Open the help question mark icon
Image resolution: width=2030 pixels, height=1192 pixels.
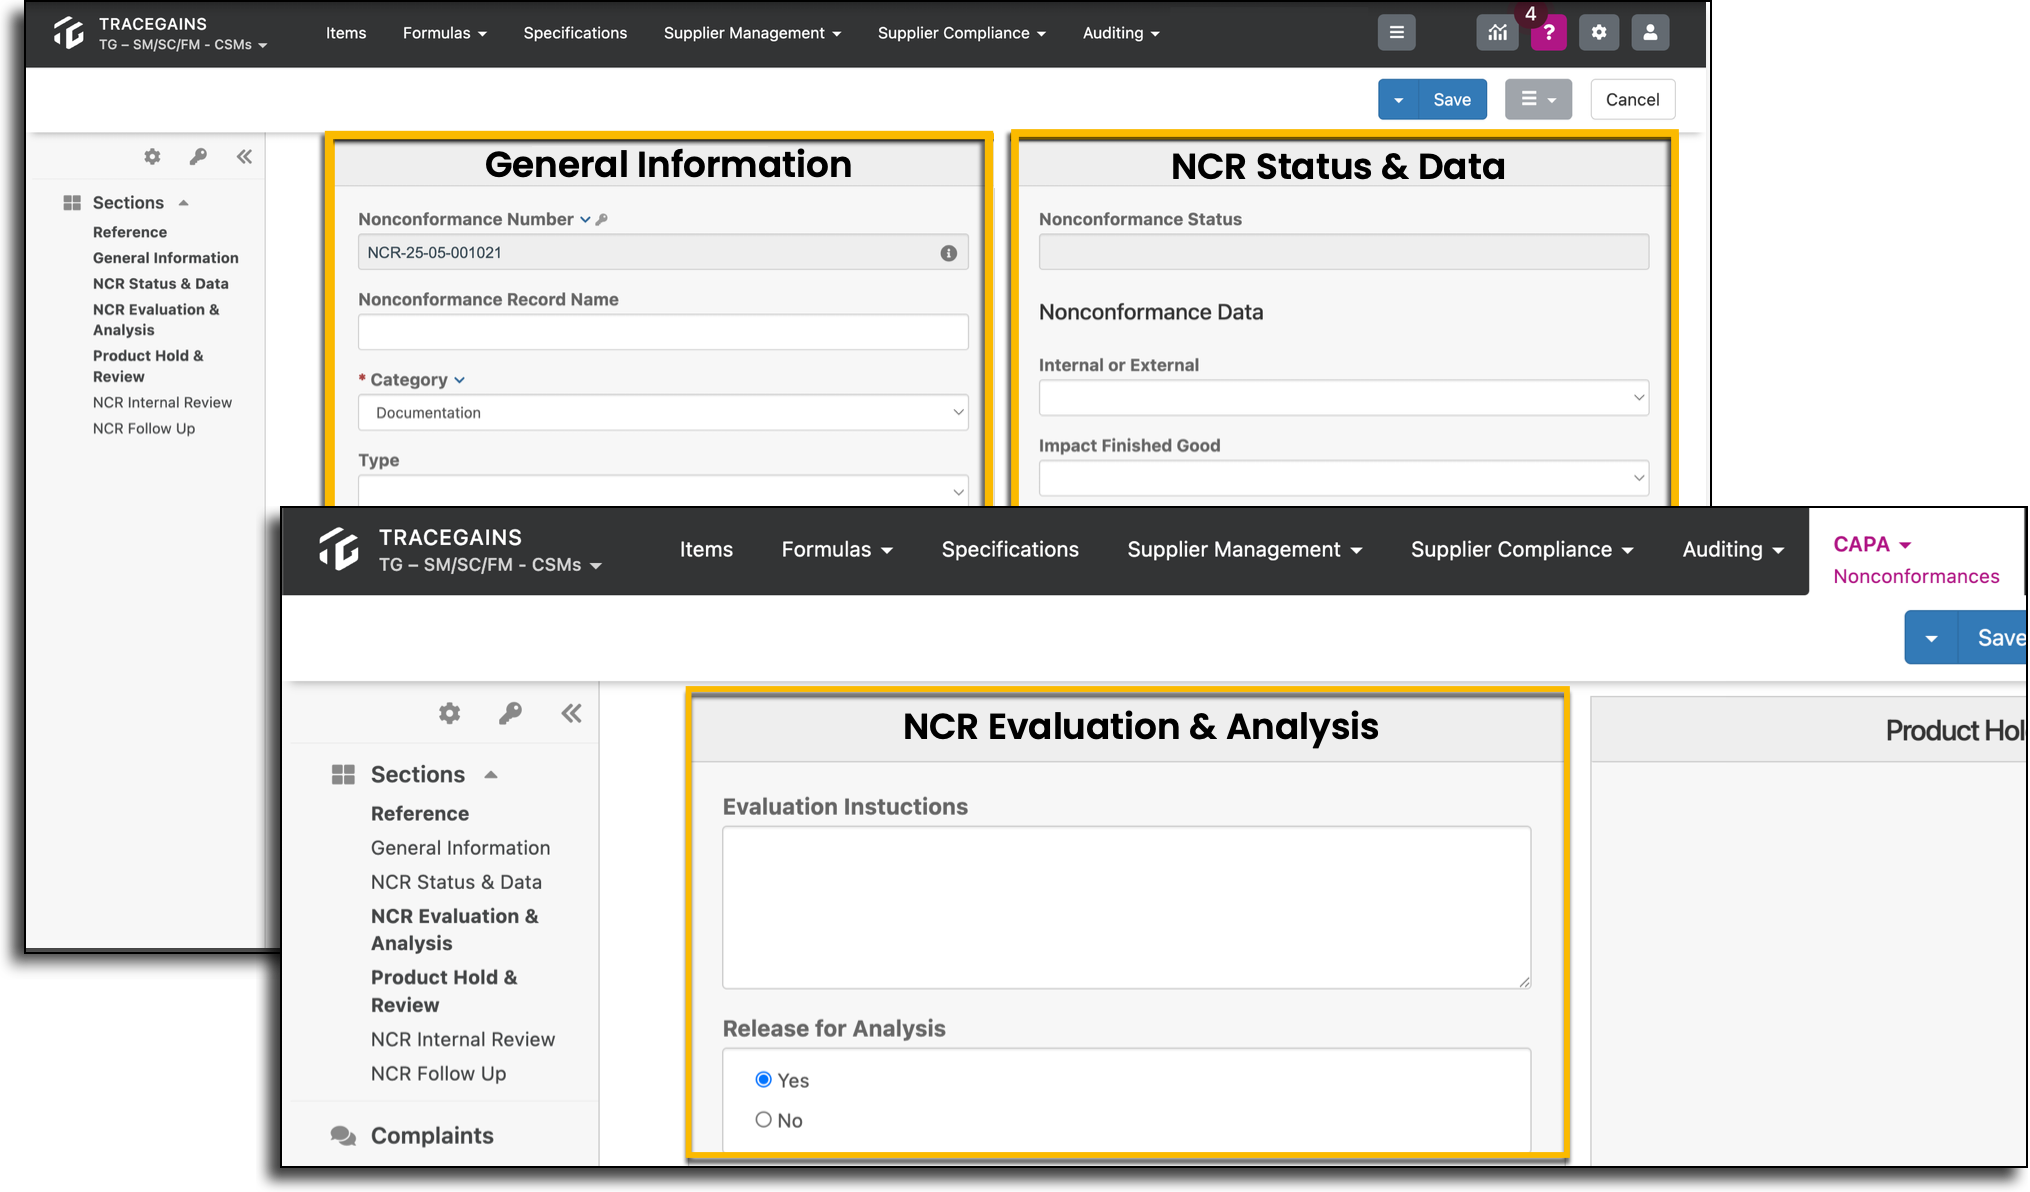click(1548, 33)
